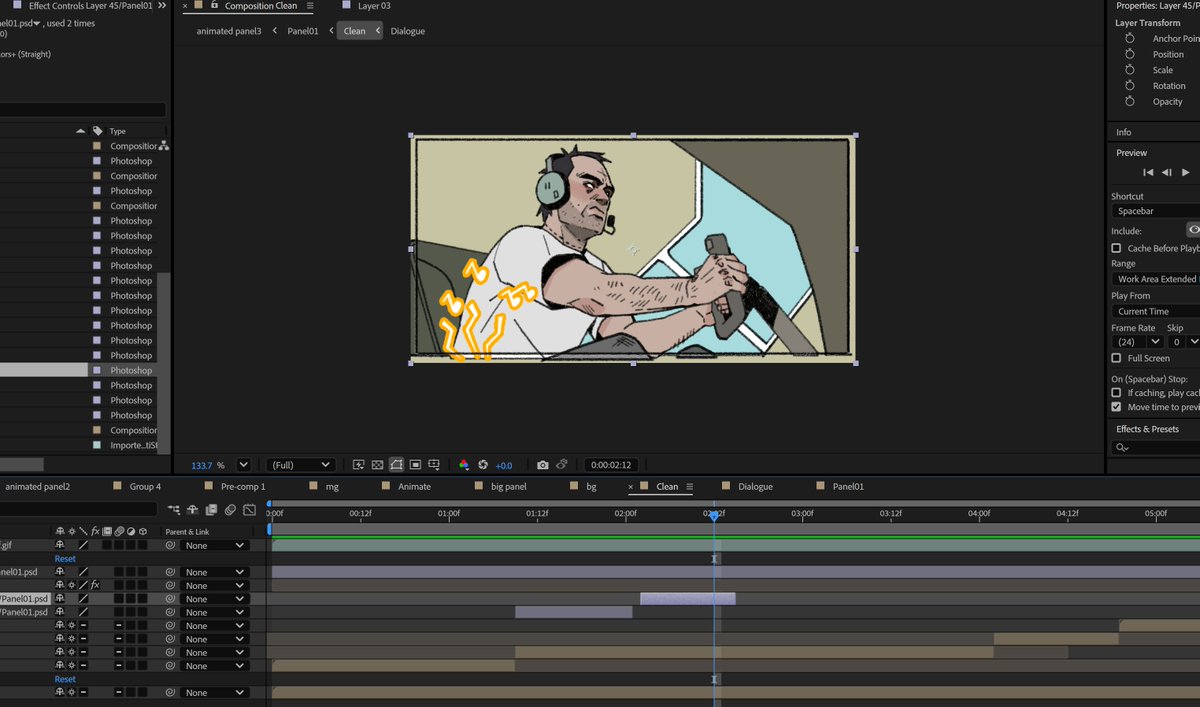This screenshot has height=707, width=1200.
Task: Enable Frame Blending for the composition
Action: [211, 510]
